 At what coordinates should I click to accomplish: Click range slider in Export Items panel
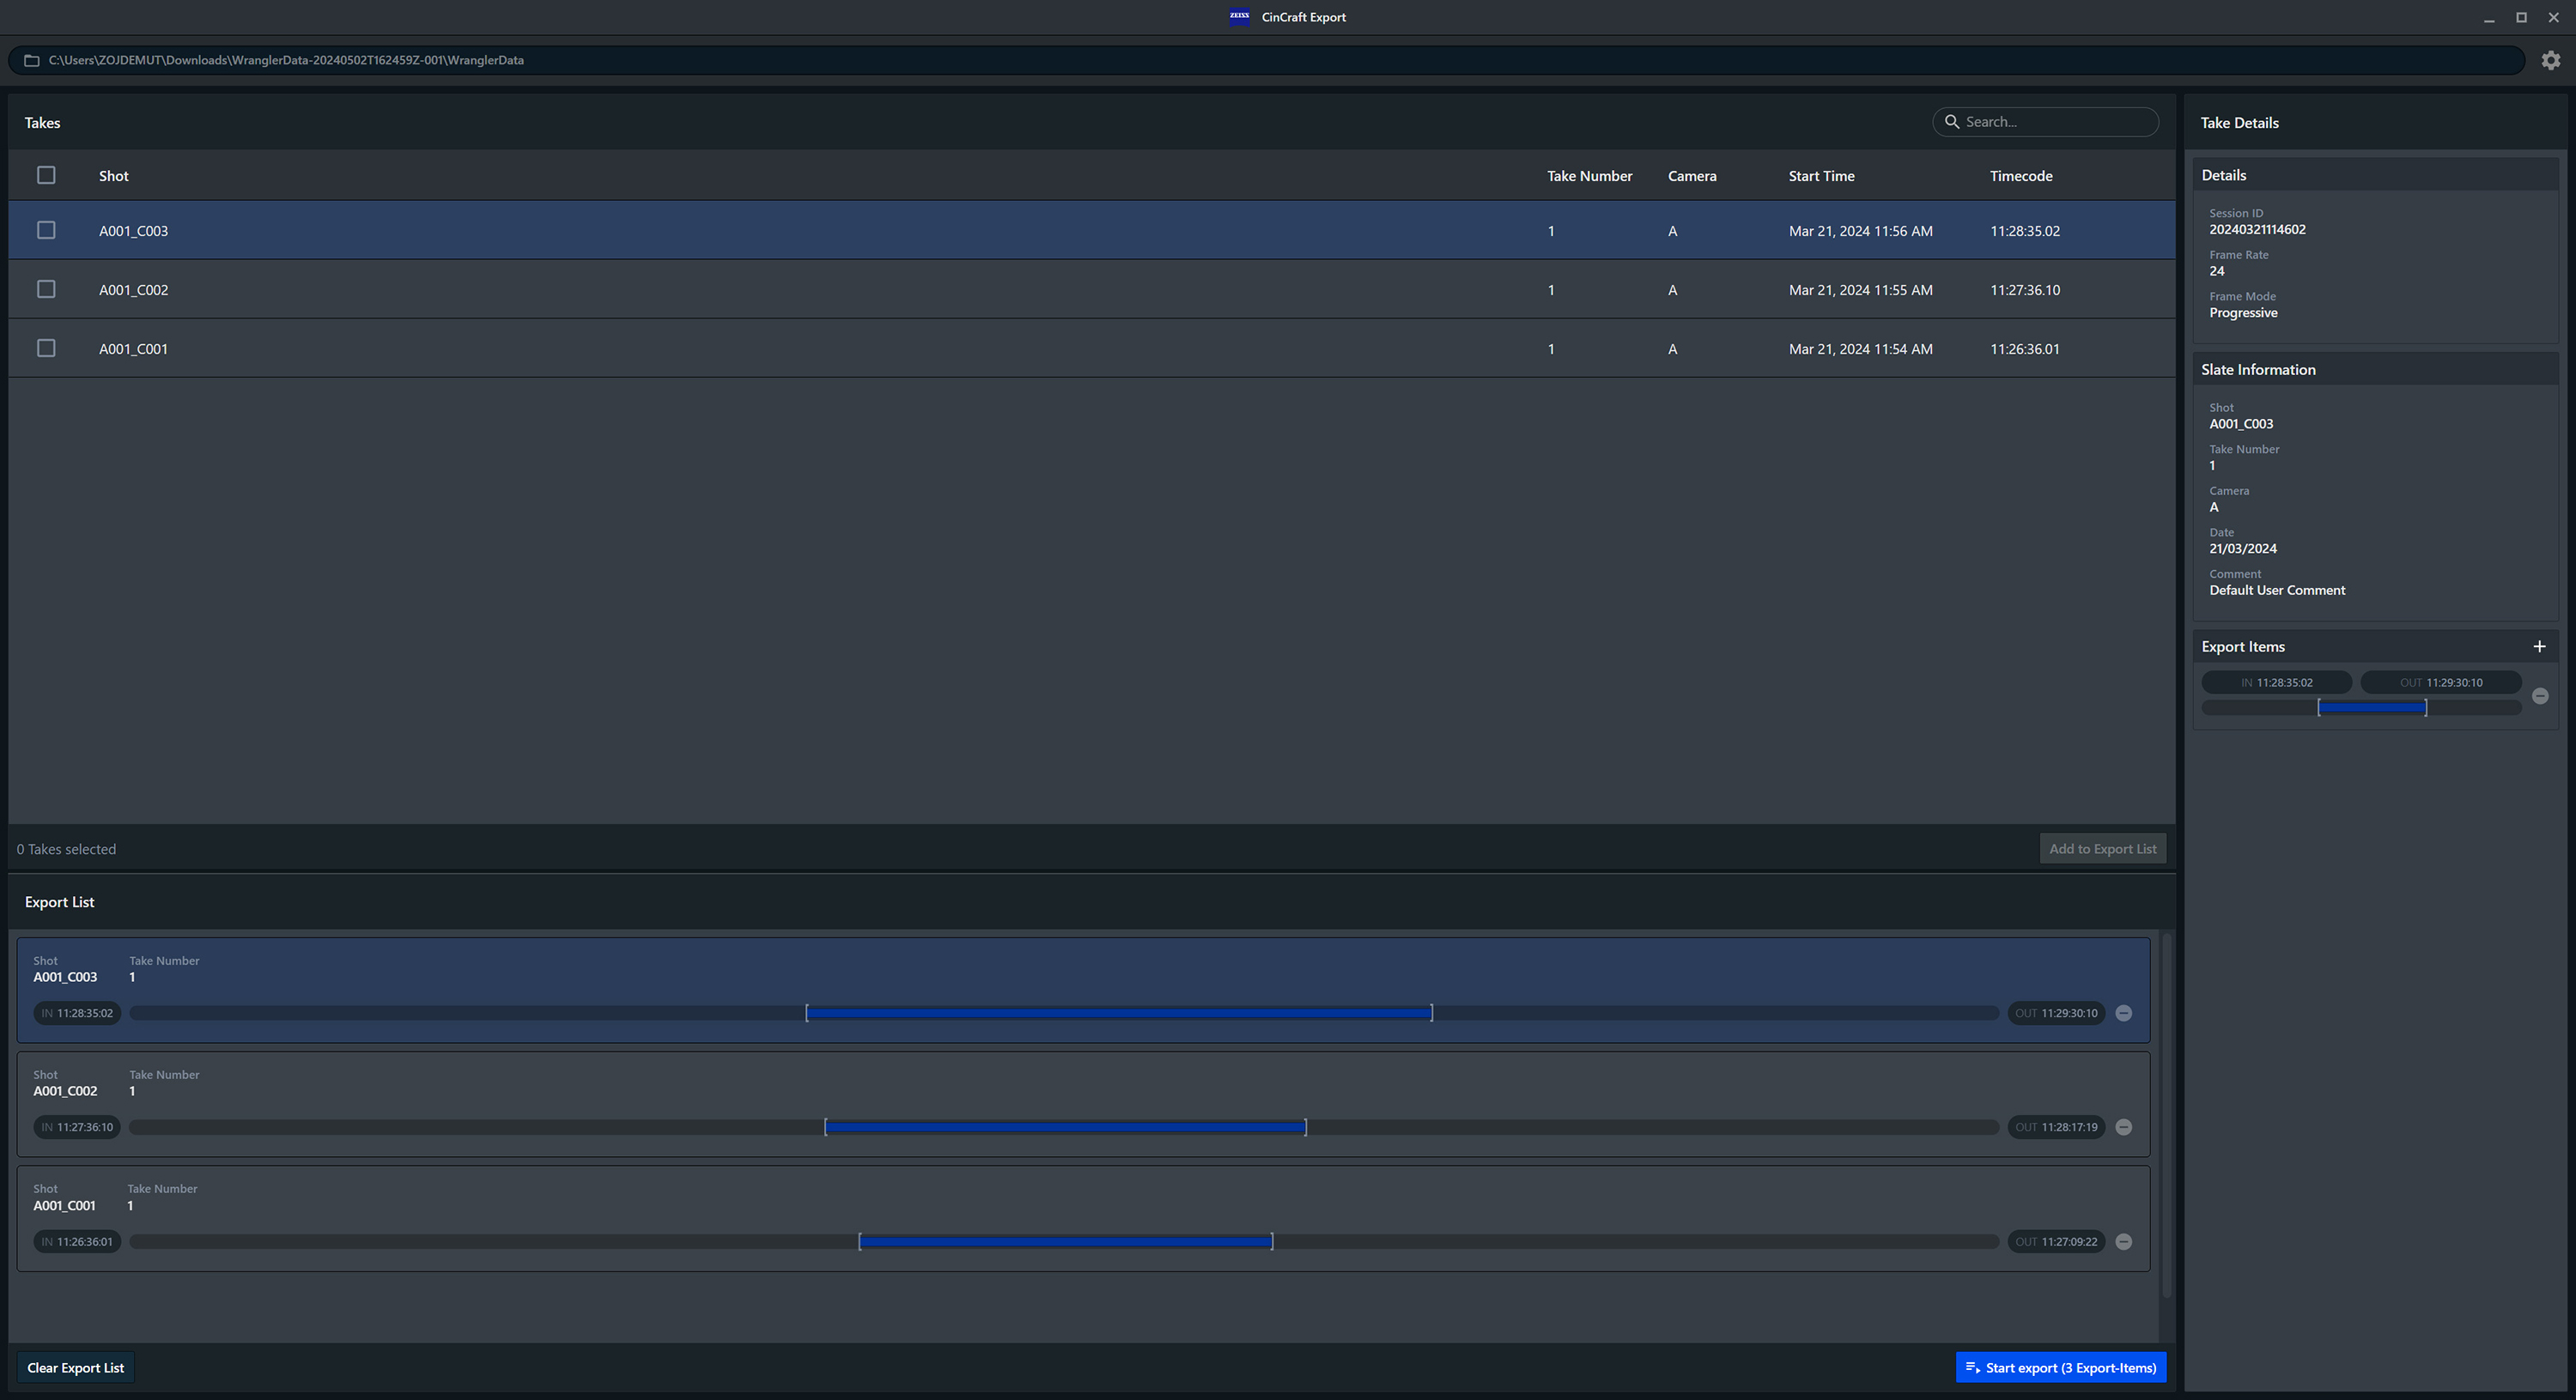[2361, 708]
